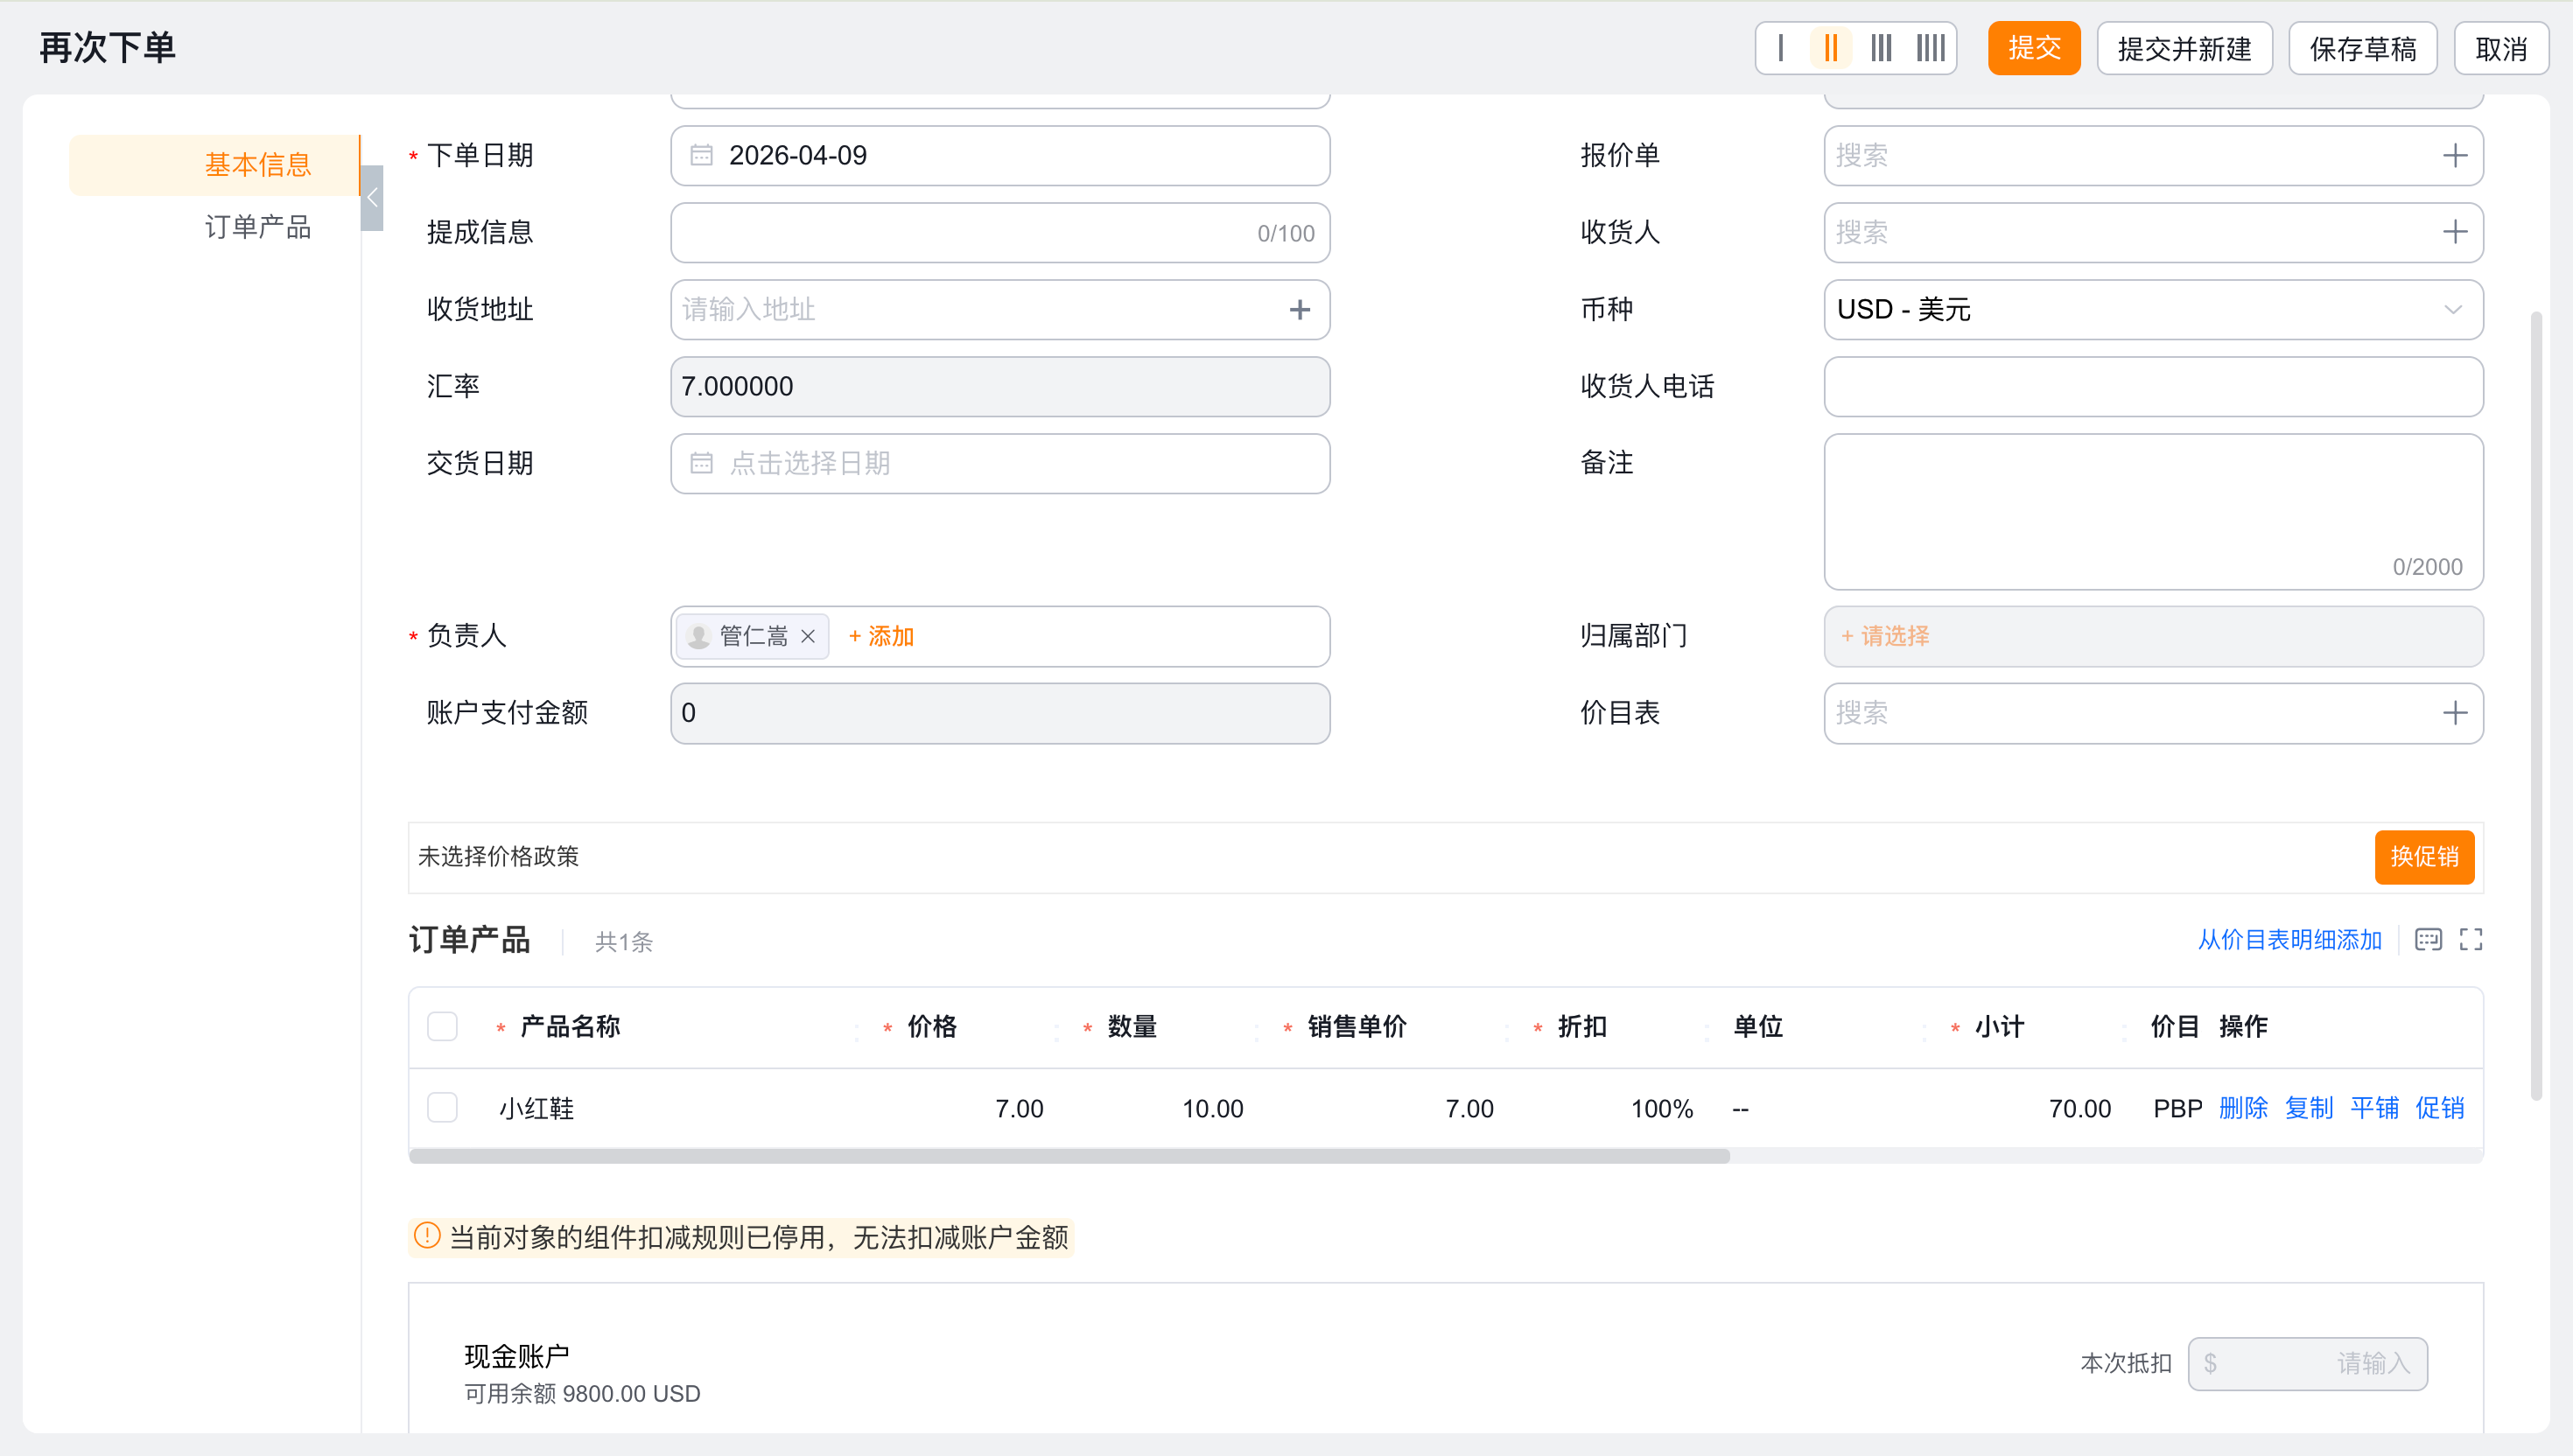Go to 订单产品 section tab
This screenshot has height=1456, width=2573.
tap(257, 227)
